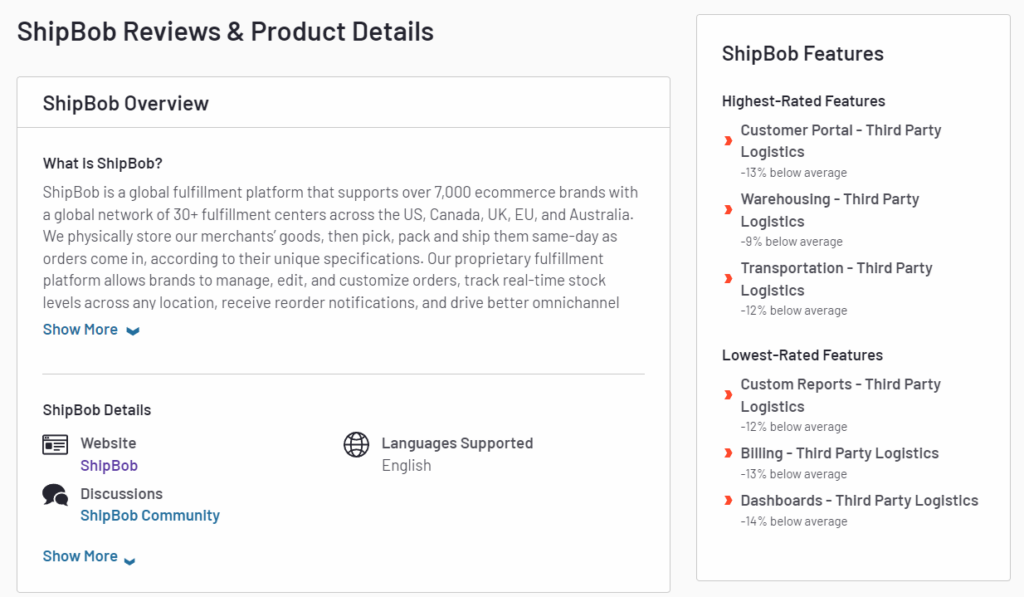Click the red arrow icon beside Transportation feature

727,278
